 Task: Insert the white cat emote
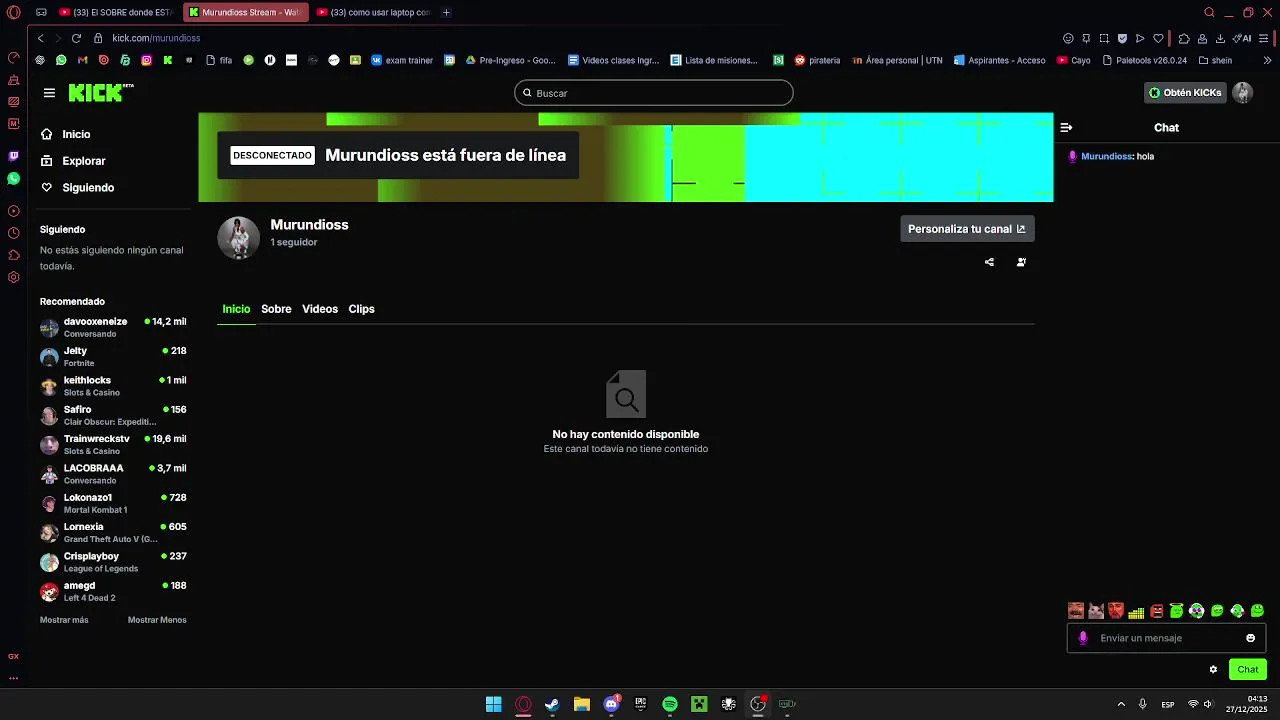coord(1096,611)
